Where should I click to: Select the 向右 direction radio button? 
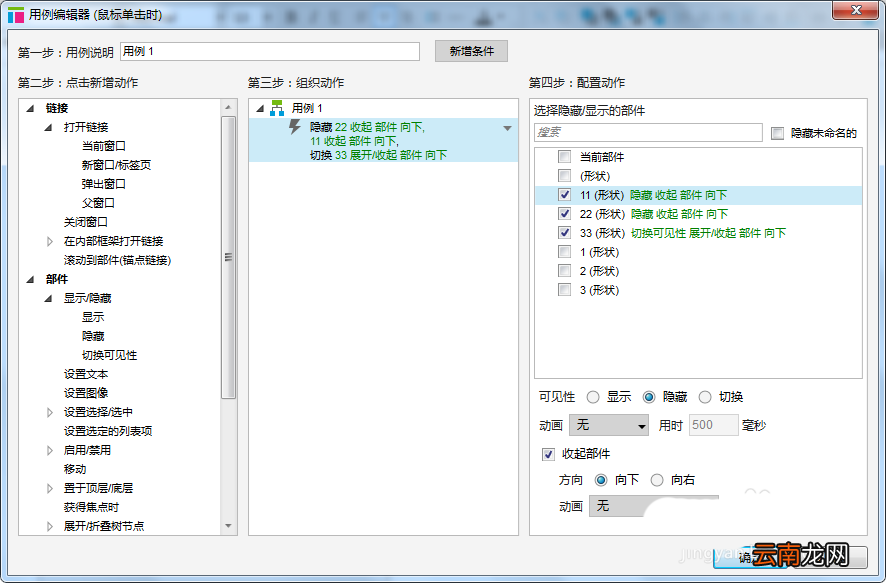coord(657,480)
